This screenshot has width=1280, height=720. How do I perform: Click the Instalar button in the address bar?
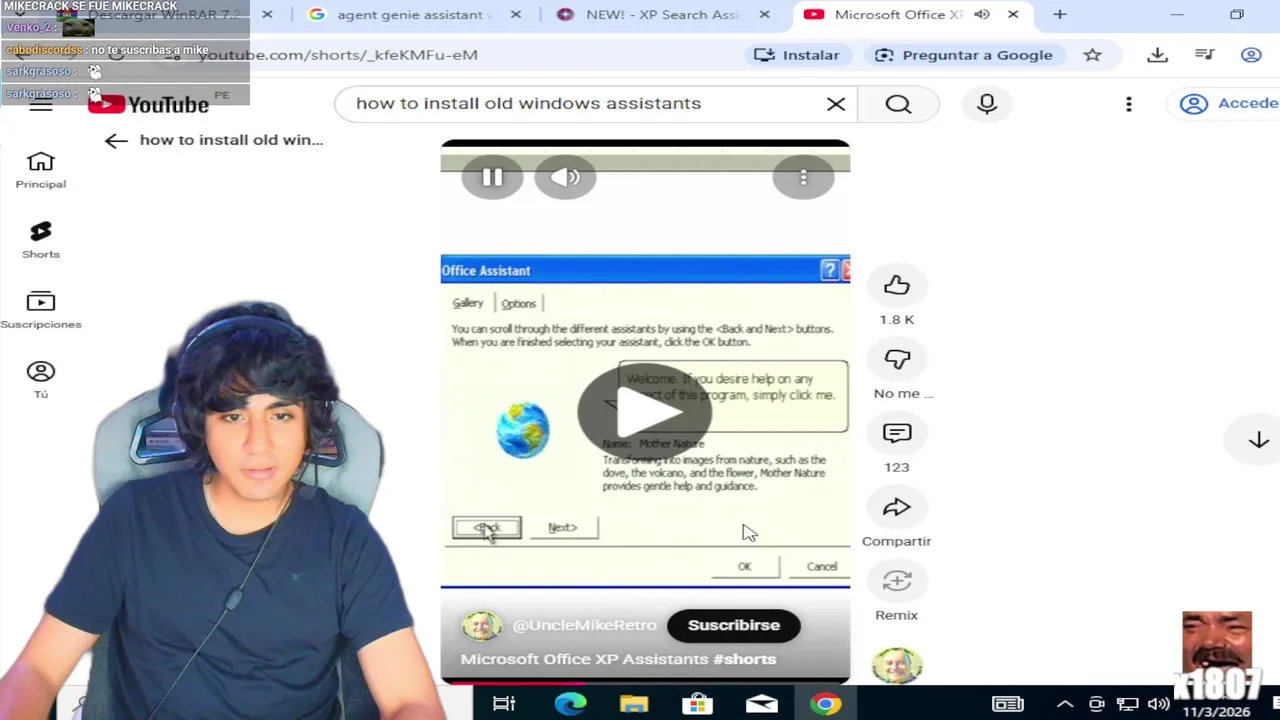[x=797, y=55]
